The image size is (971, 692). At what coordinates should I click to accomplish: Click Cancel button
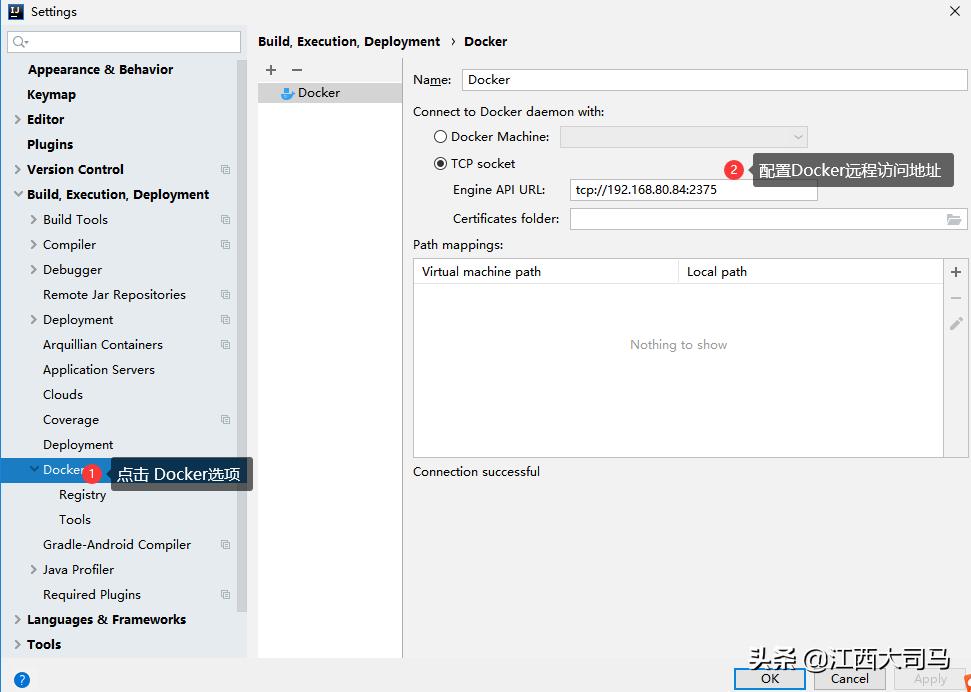click(x=850, y=679)
